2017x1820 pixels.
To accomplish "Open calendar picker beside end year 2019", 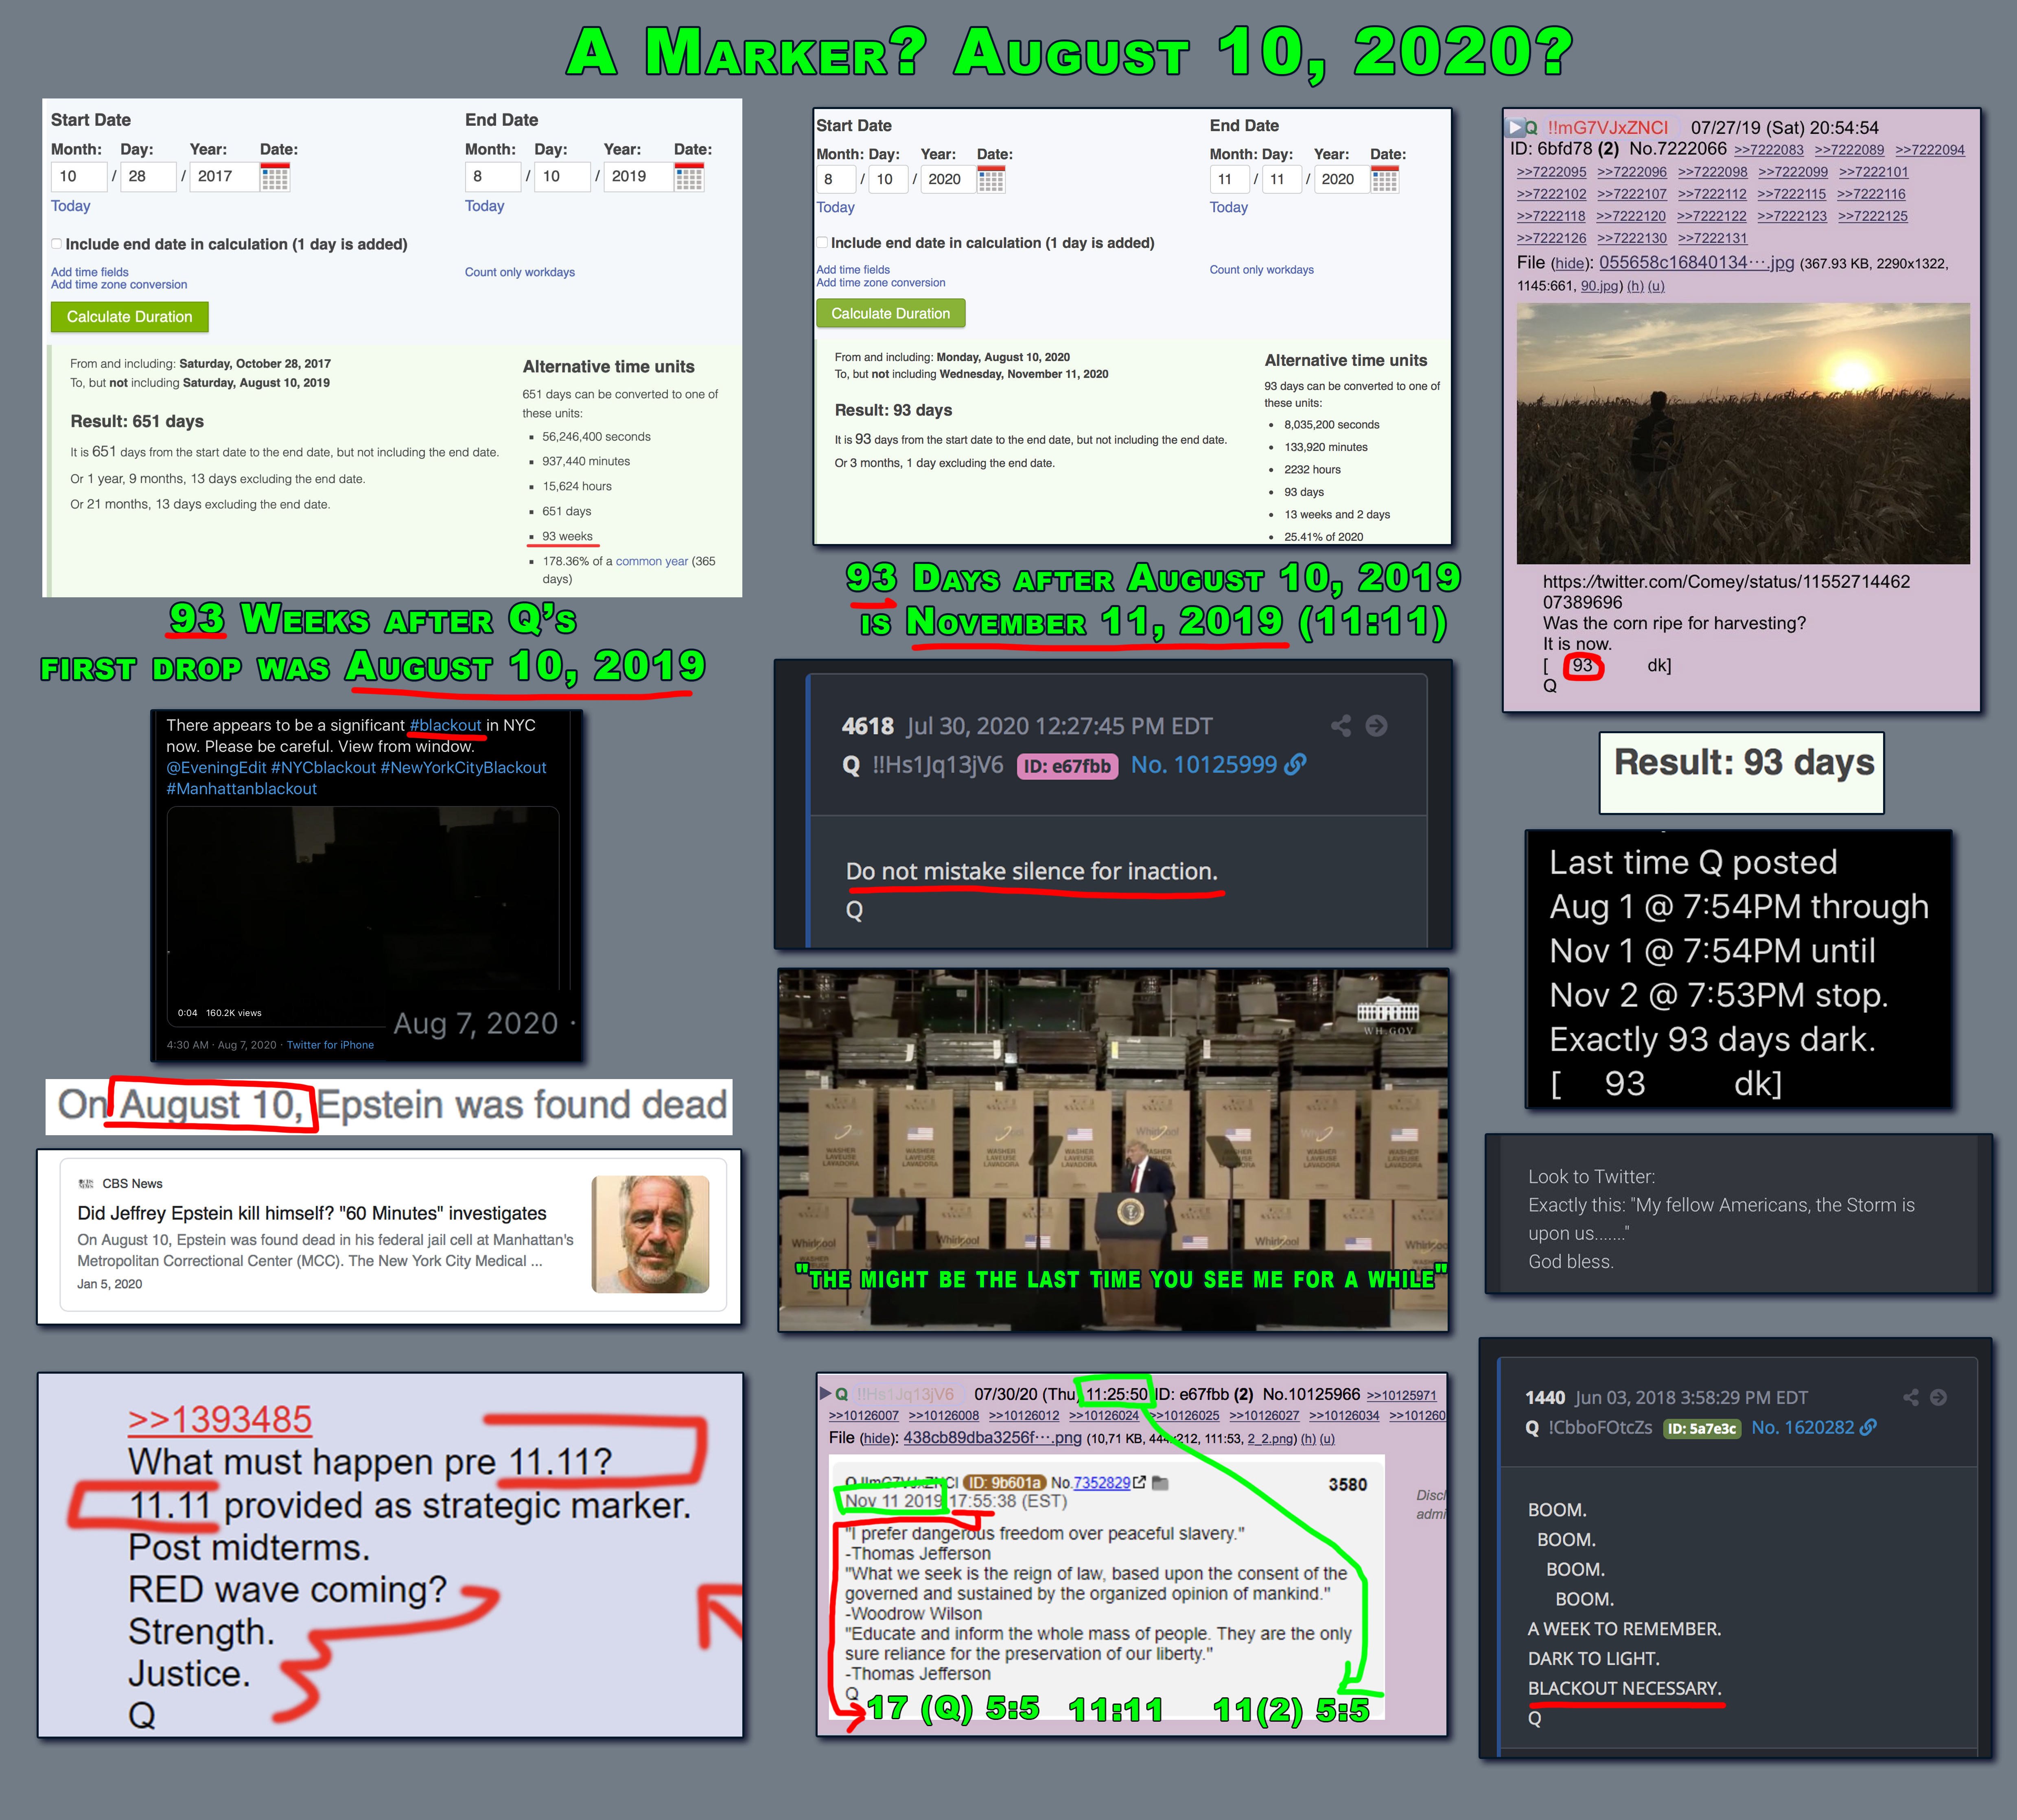I will click(689, 178).
